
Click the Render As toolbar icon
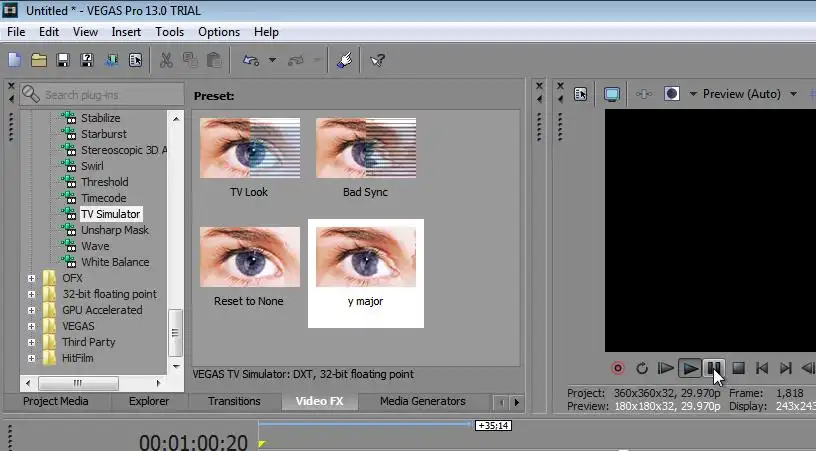[111, 60]
